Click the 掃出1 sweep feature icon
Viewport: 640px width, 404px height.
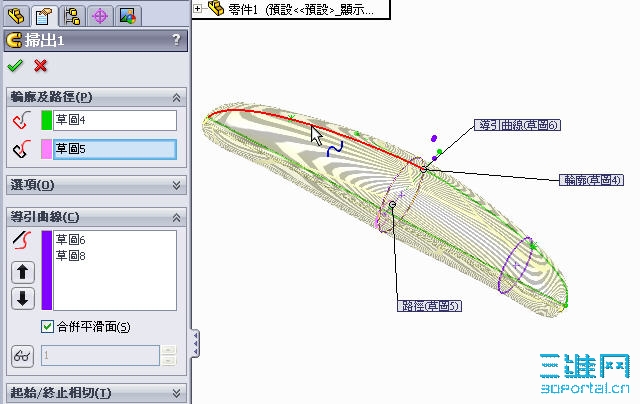tap(14, 40)
